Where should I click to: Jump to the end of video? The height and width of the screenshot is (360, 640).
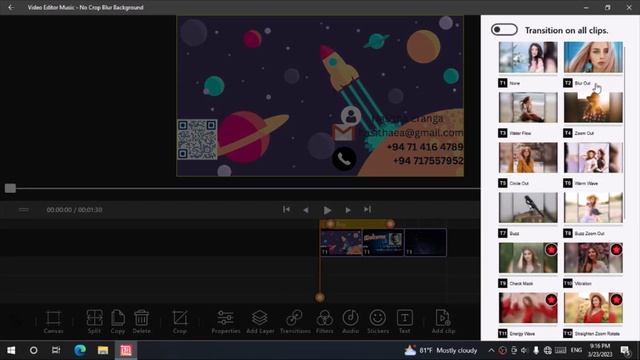coord(367,209)
